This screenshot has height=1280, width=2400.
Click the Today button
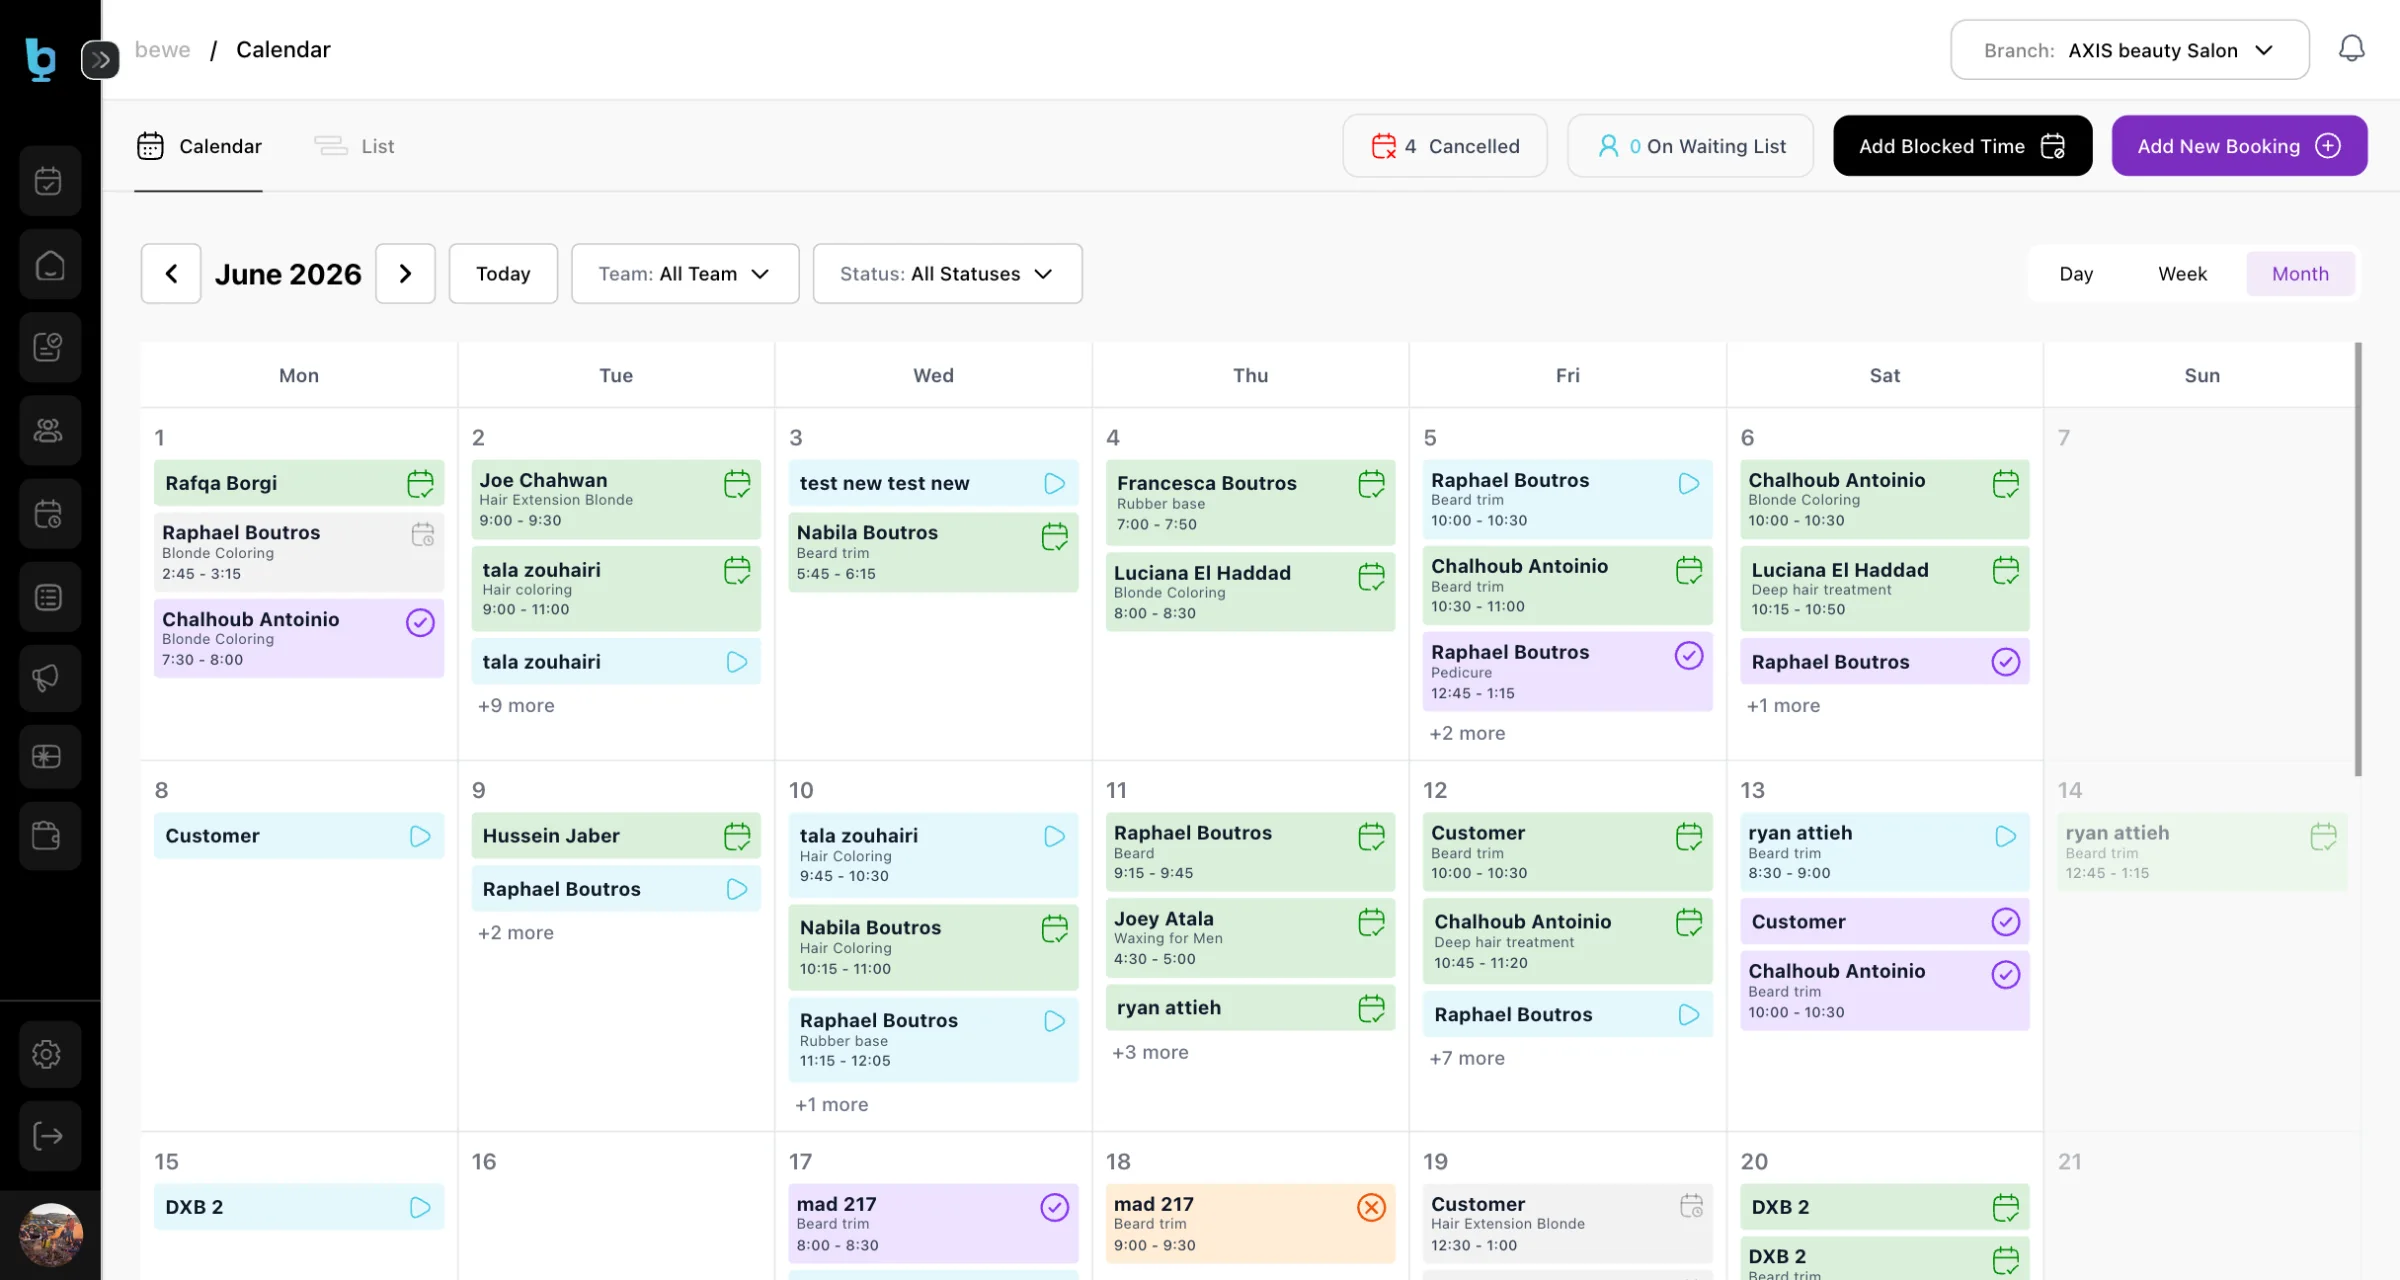click(503, 273)
